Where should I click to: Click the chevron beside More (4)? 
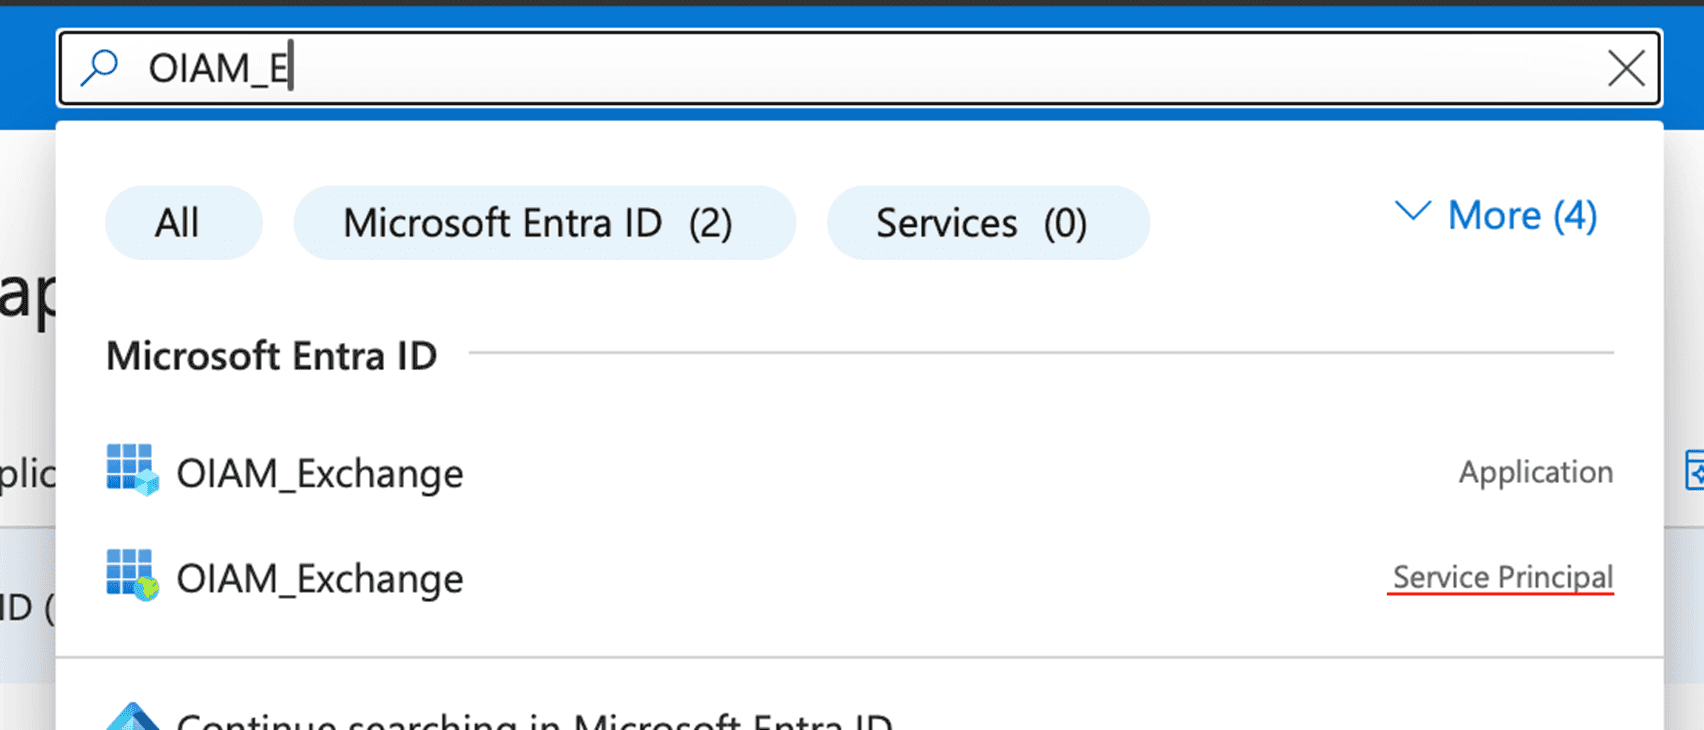coord(1412,212)
